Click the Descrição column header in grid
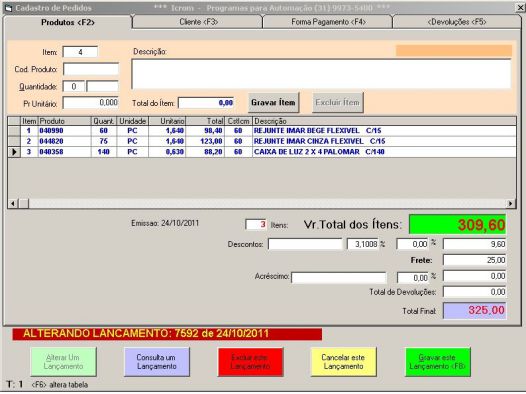 [x=384, y=121]
